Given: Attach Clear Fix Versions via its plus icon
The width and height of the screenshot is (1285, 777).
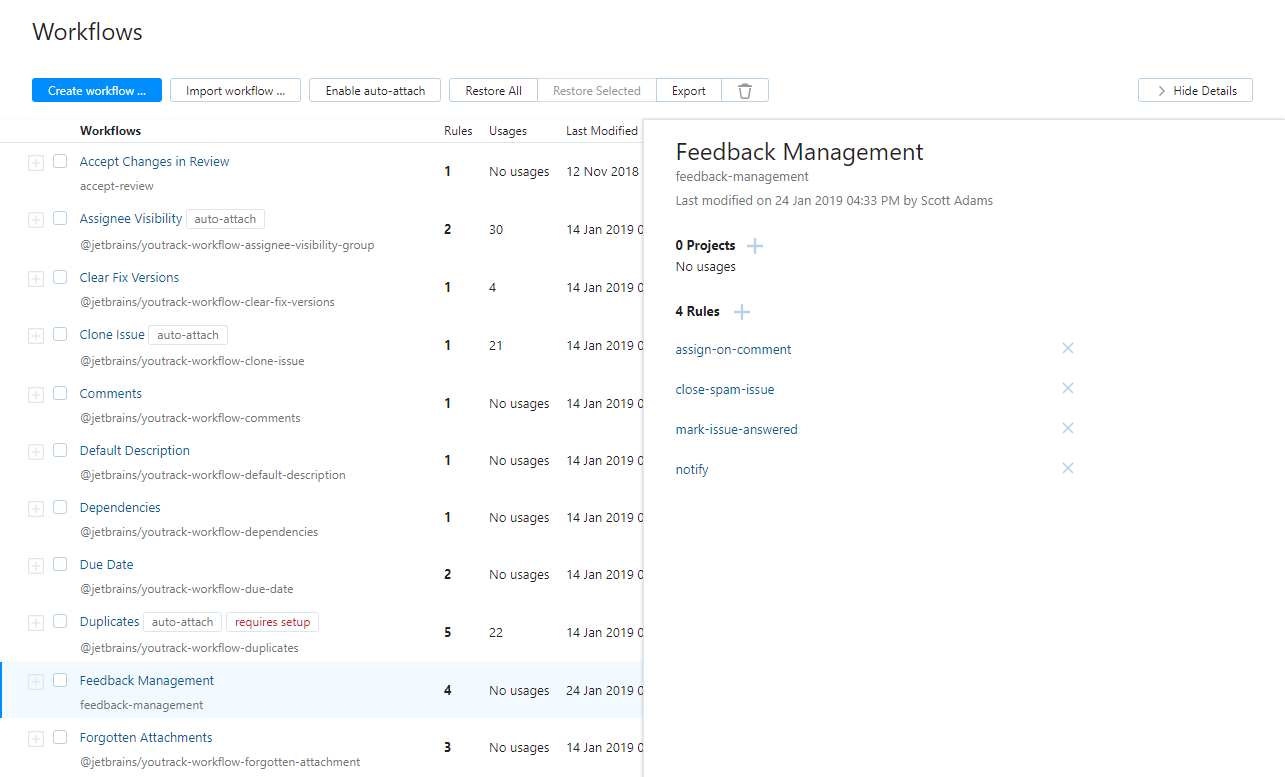Looking at the screenshot, I should tap(36, 277).
